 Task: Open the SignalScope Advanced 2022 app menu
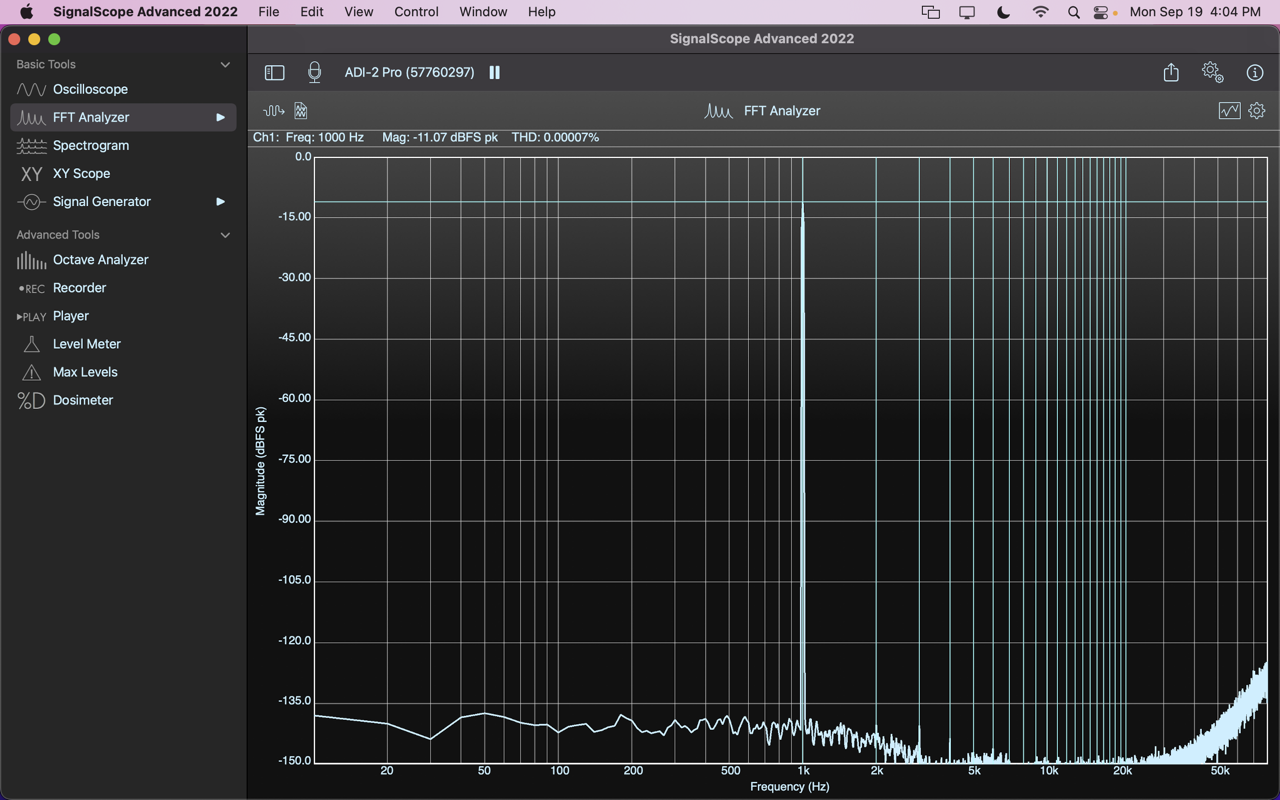[x=145, y=12]
